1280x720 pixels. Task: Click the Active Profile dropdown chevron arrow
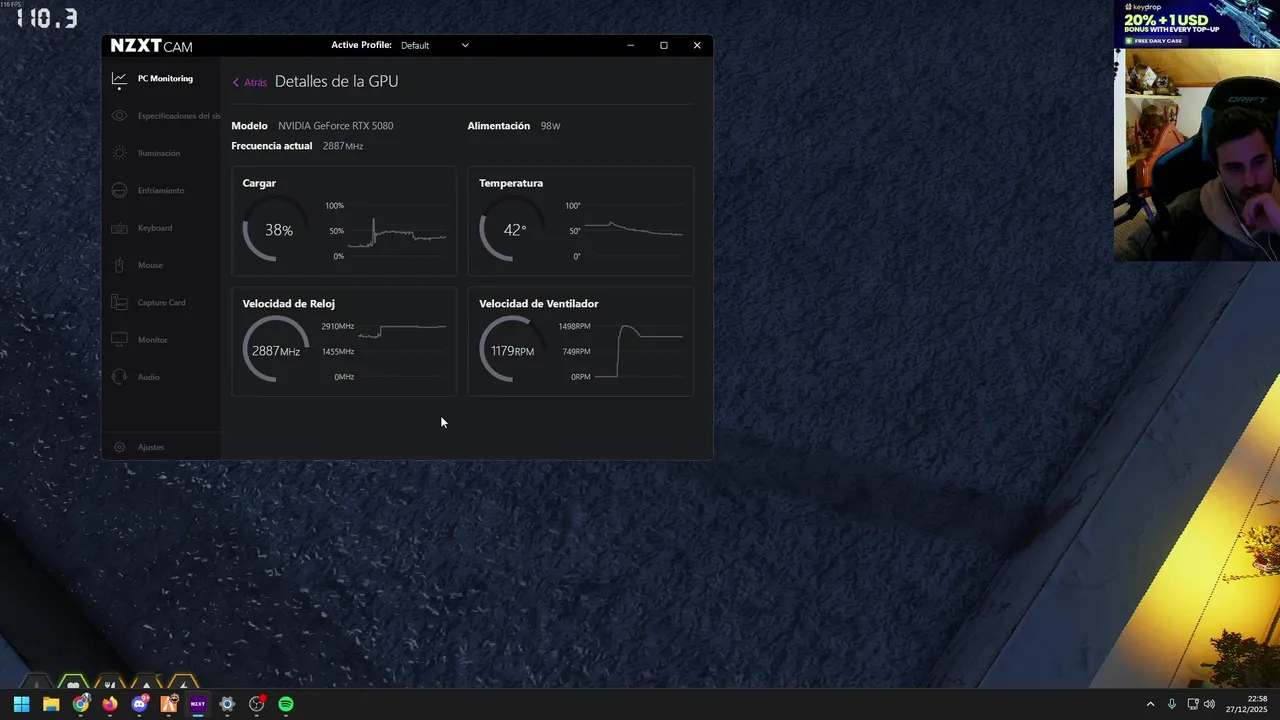(464, 45)
